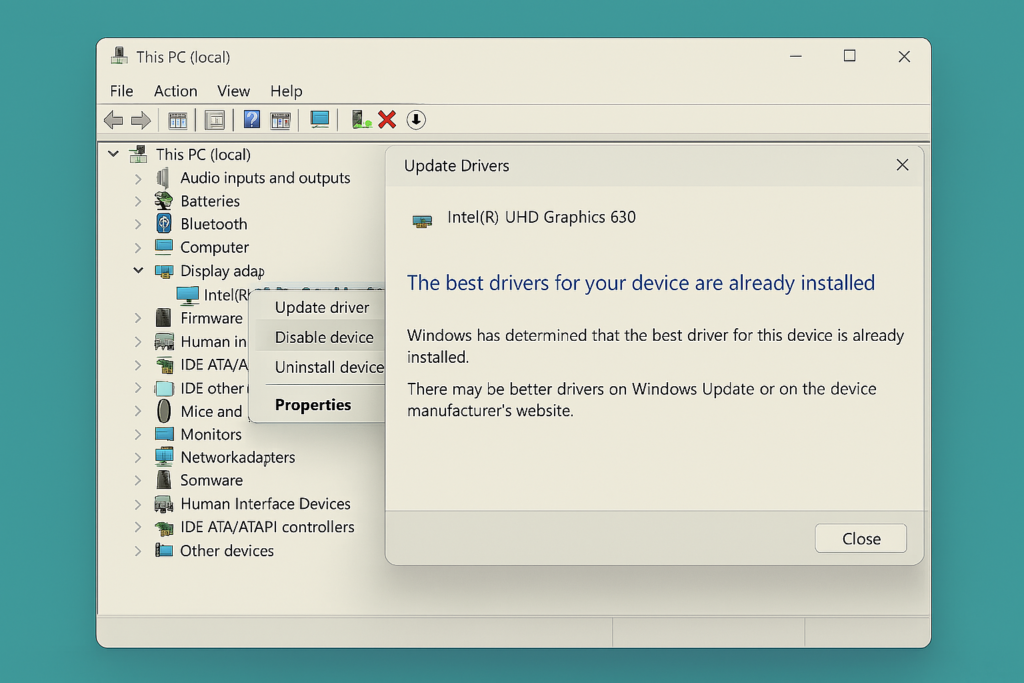The height and width of the screenshot is (683, 1024).
Task: Click the Firmware category icon
Action: (163, 318)
